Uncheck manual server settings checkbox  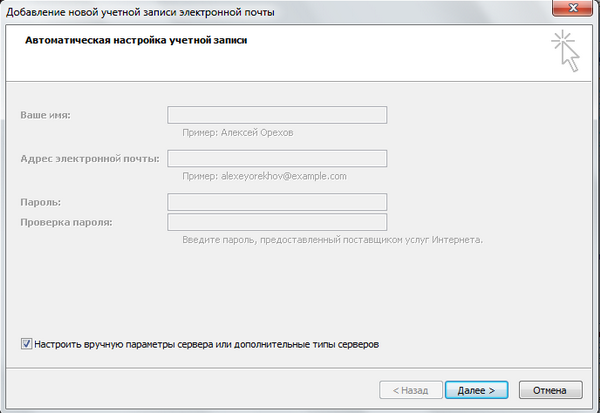[x=26, y=344]
